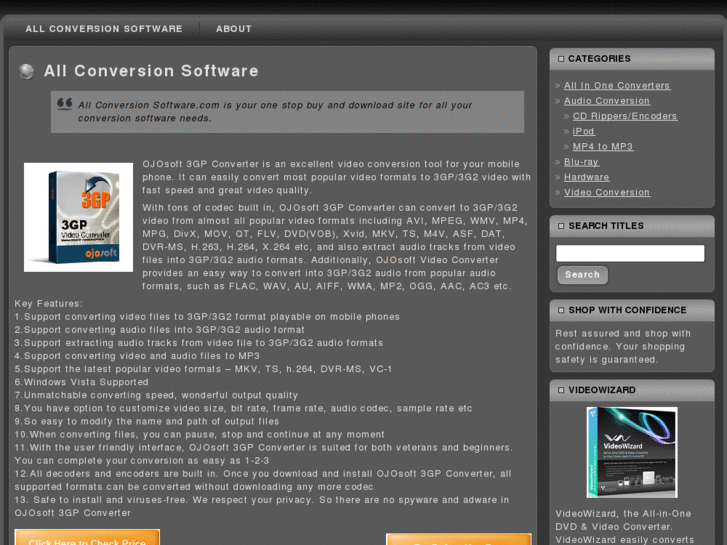Viewport: 727px width, 545px height.
Task: Click the Shop With Confidence heading
Action: 627,310
